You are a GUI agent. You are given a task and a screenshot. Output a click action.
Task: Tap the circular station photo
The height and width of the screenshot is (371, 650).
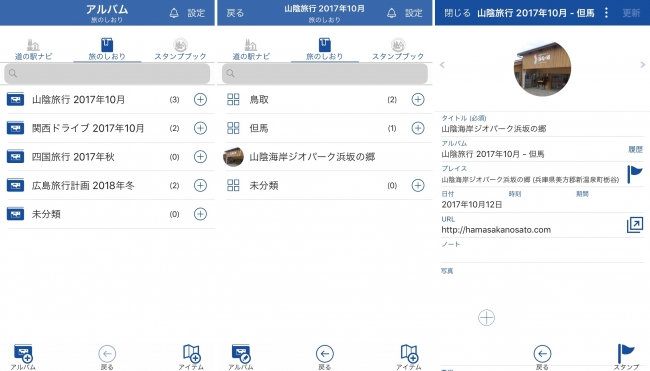coord(542,68)
